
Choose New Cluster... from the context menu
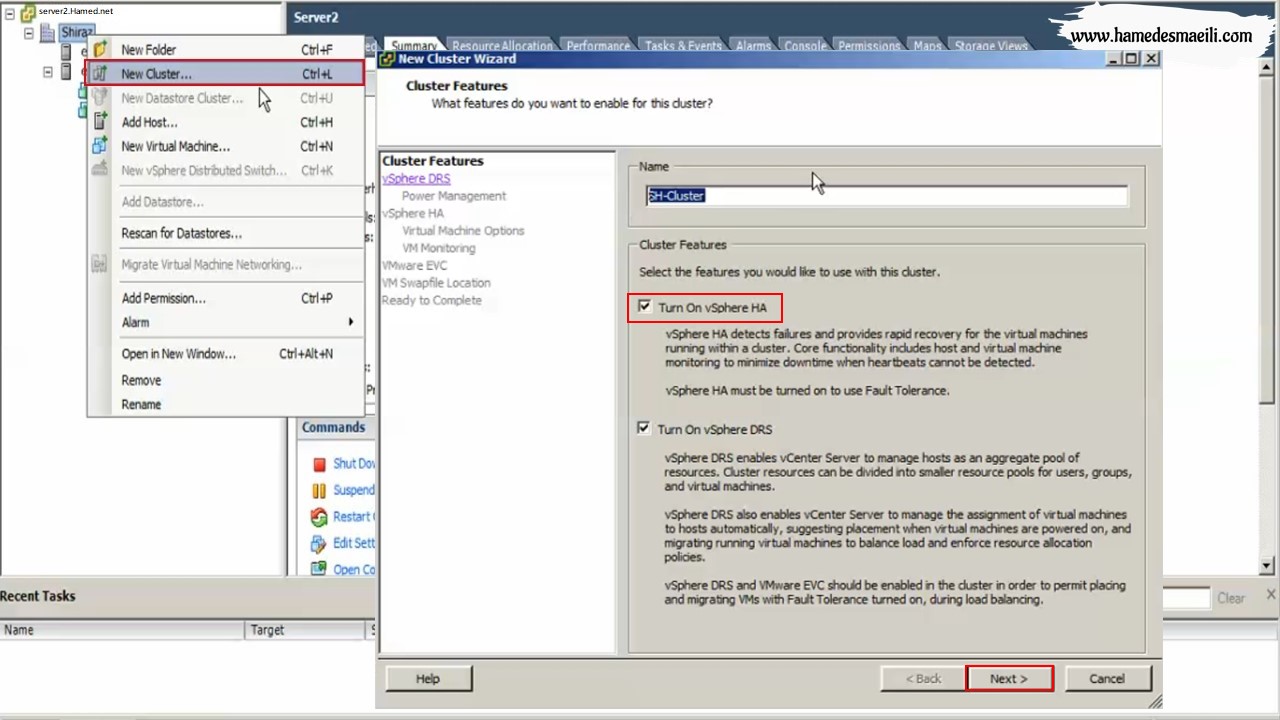pos(226,73)
